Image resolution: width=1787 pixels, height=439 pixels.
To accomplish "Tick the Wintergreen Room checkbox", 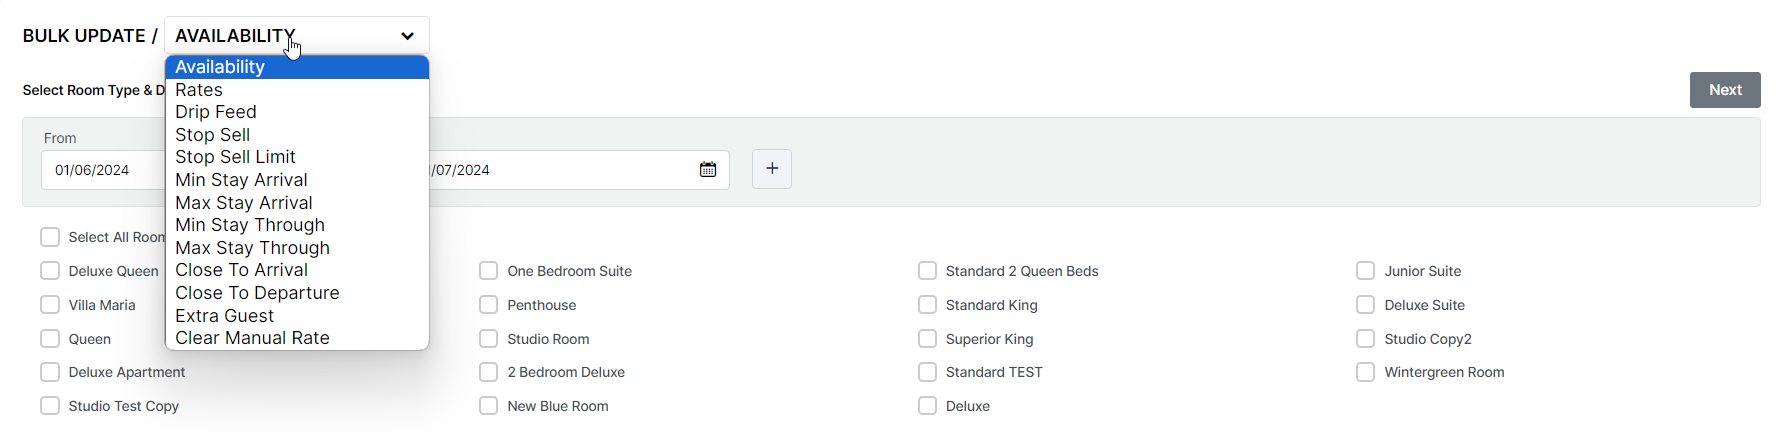I will [x=1366, y=372].
